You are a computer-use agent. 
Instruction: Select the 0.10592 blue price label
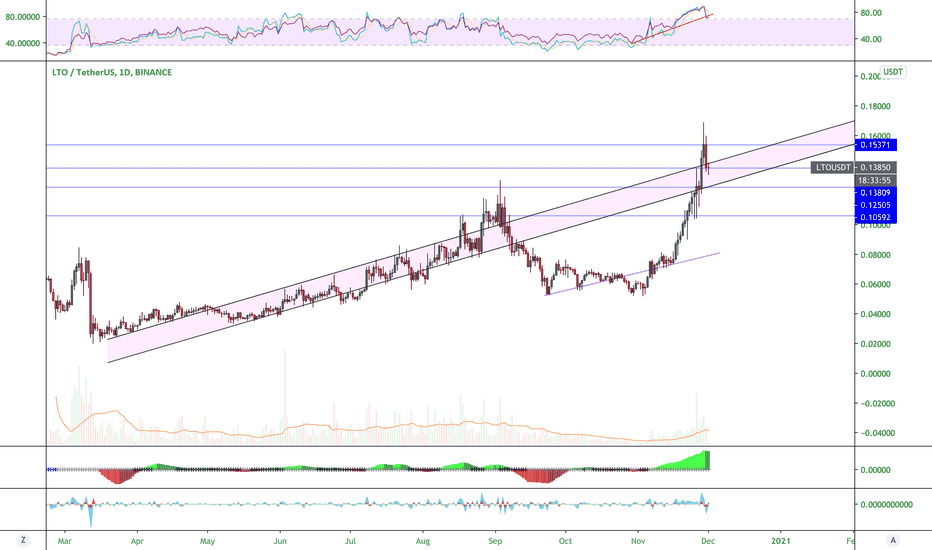pos(876,217)
